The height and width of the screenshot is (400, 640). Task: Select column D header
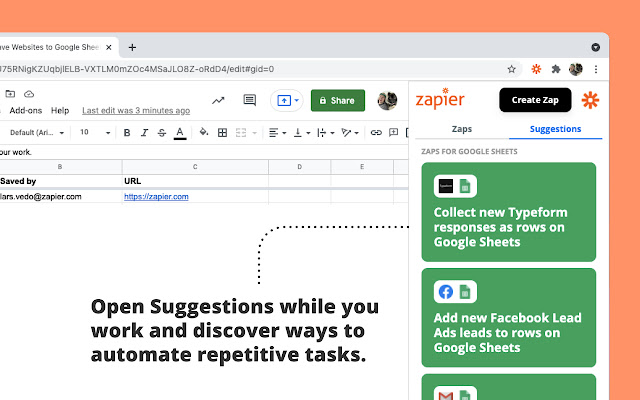click(300, 167)
